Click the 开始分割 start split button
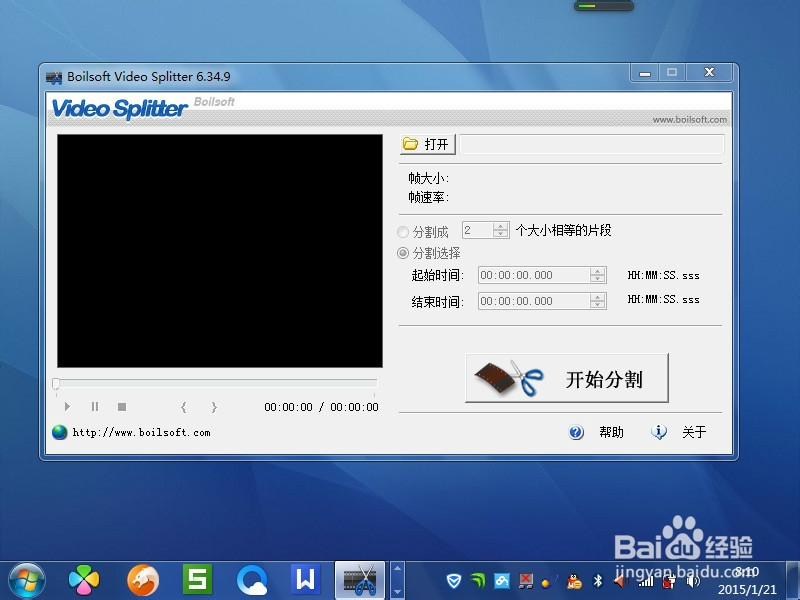 tap(567, 379)
